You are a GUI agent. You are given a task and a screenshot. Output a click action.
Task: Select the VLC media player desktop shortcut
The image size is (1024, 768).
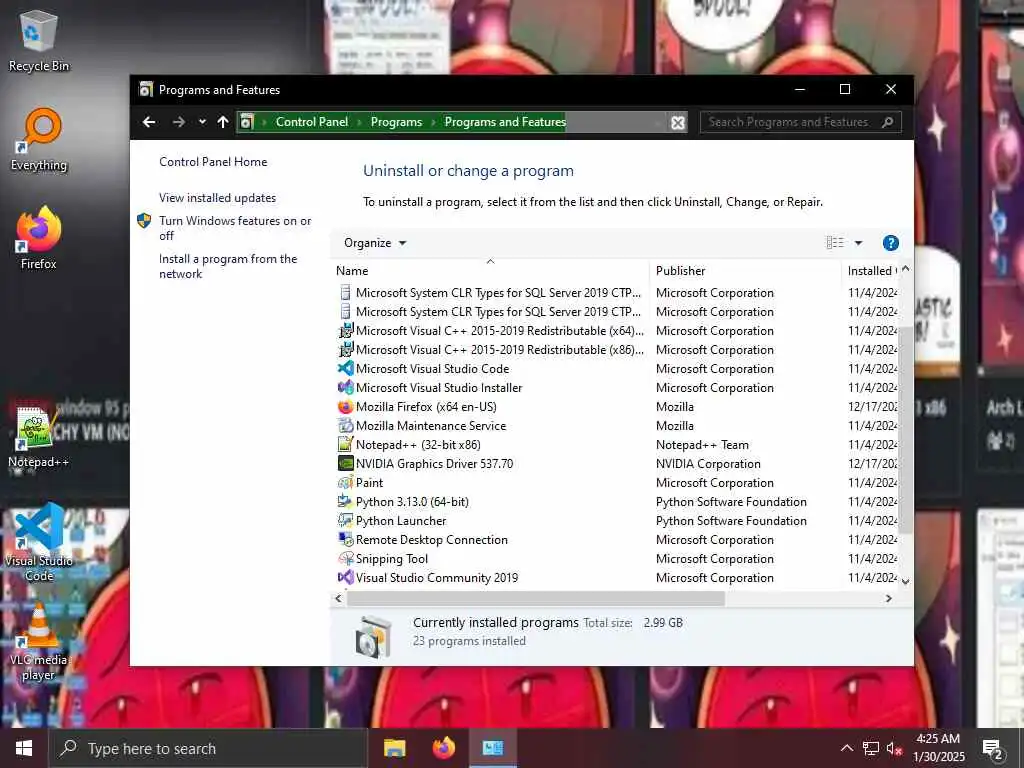pyautogui.click(x=39, y=643)
